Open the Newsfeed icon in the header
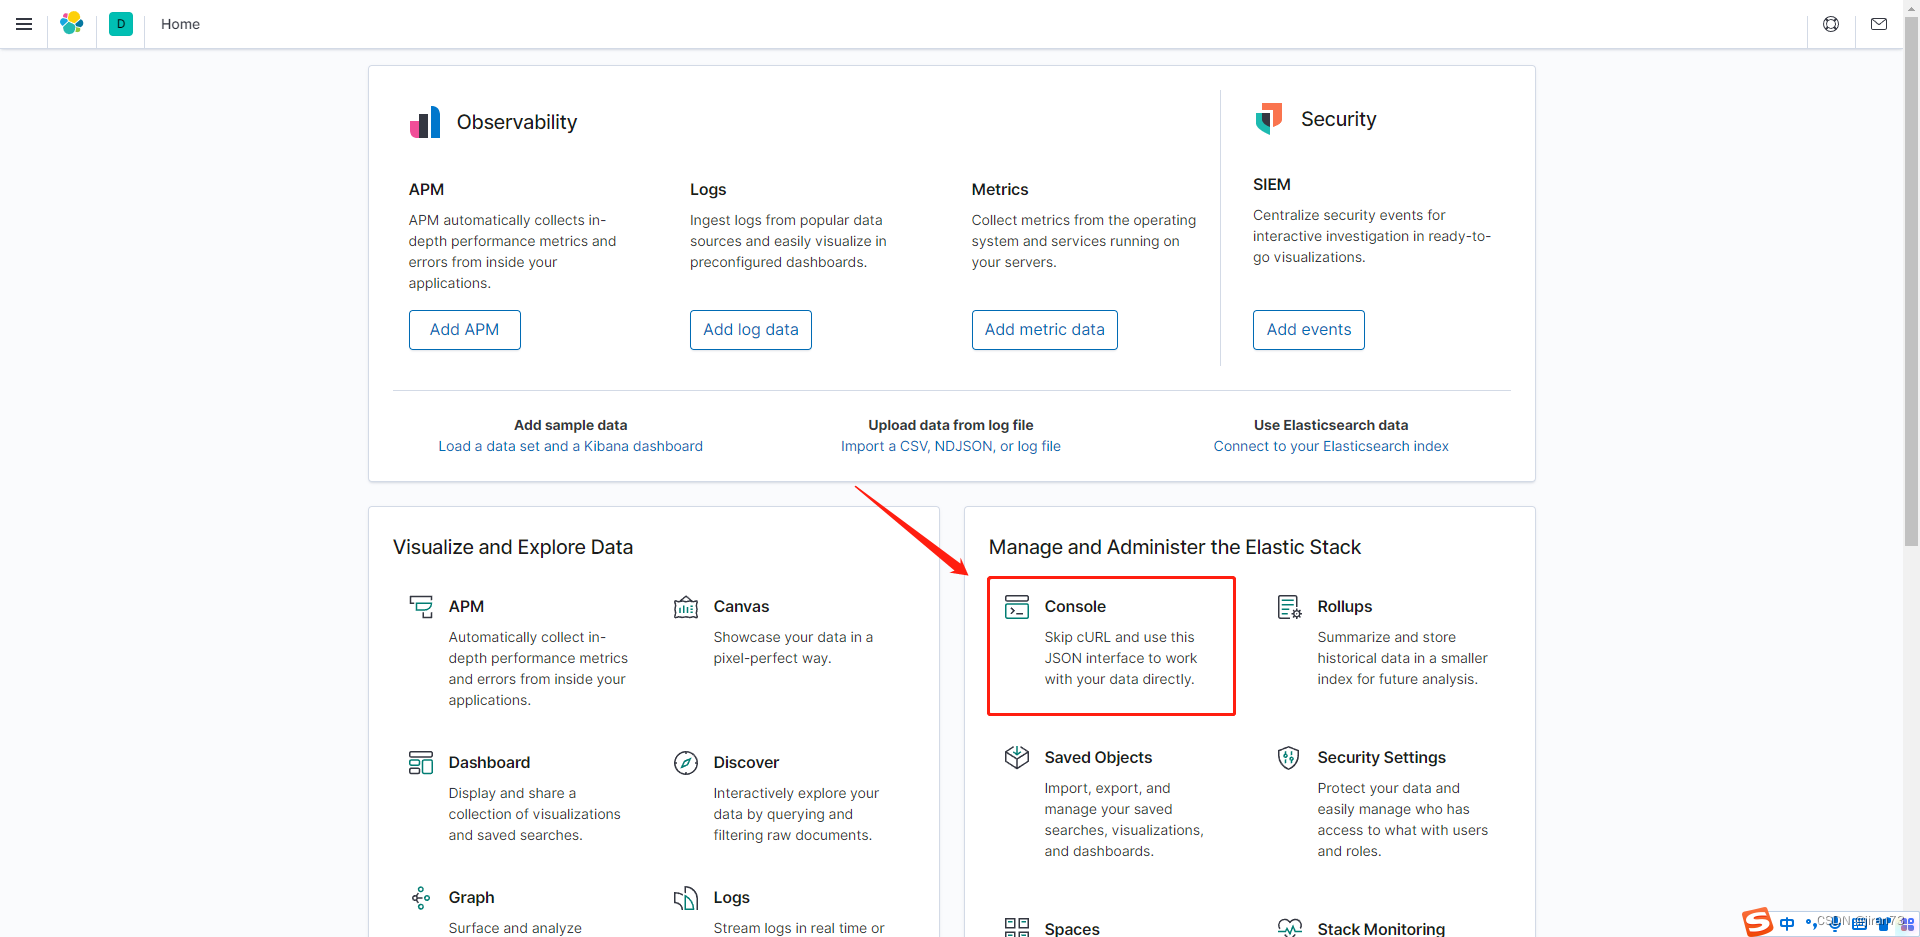1920x937 pixels. (1879, 23)
